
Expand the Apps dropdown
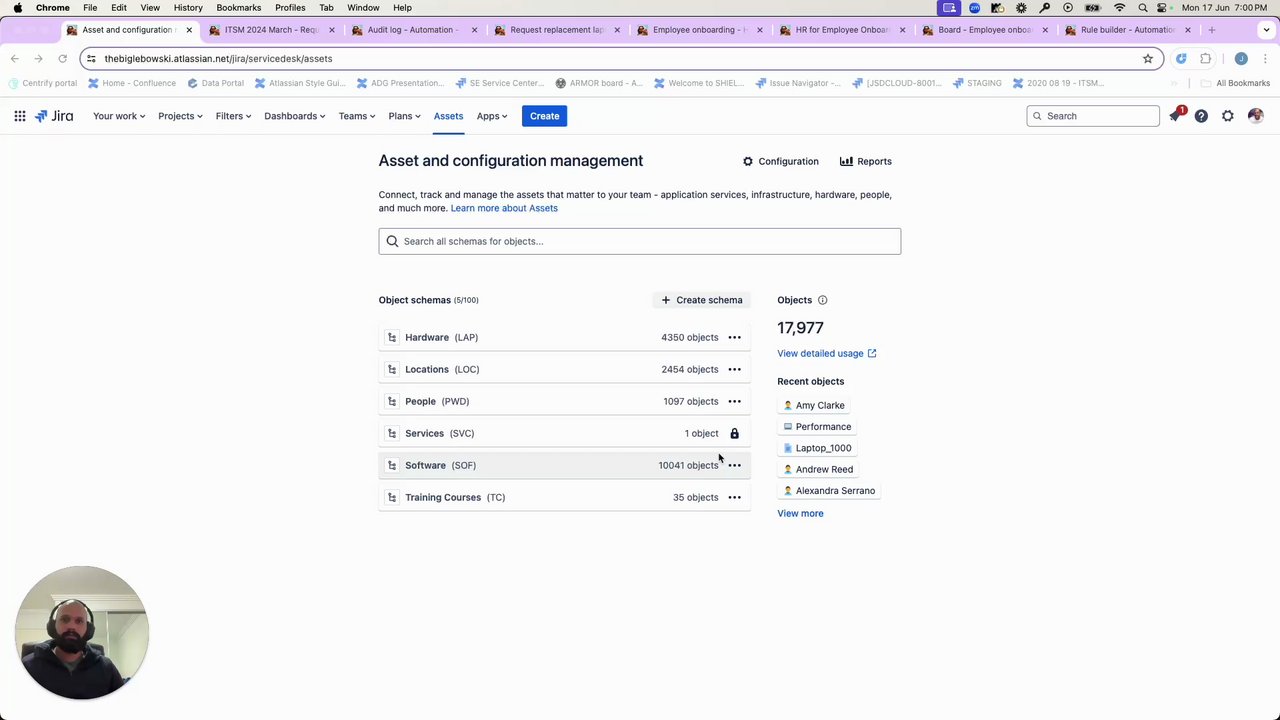point(492,116)
